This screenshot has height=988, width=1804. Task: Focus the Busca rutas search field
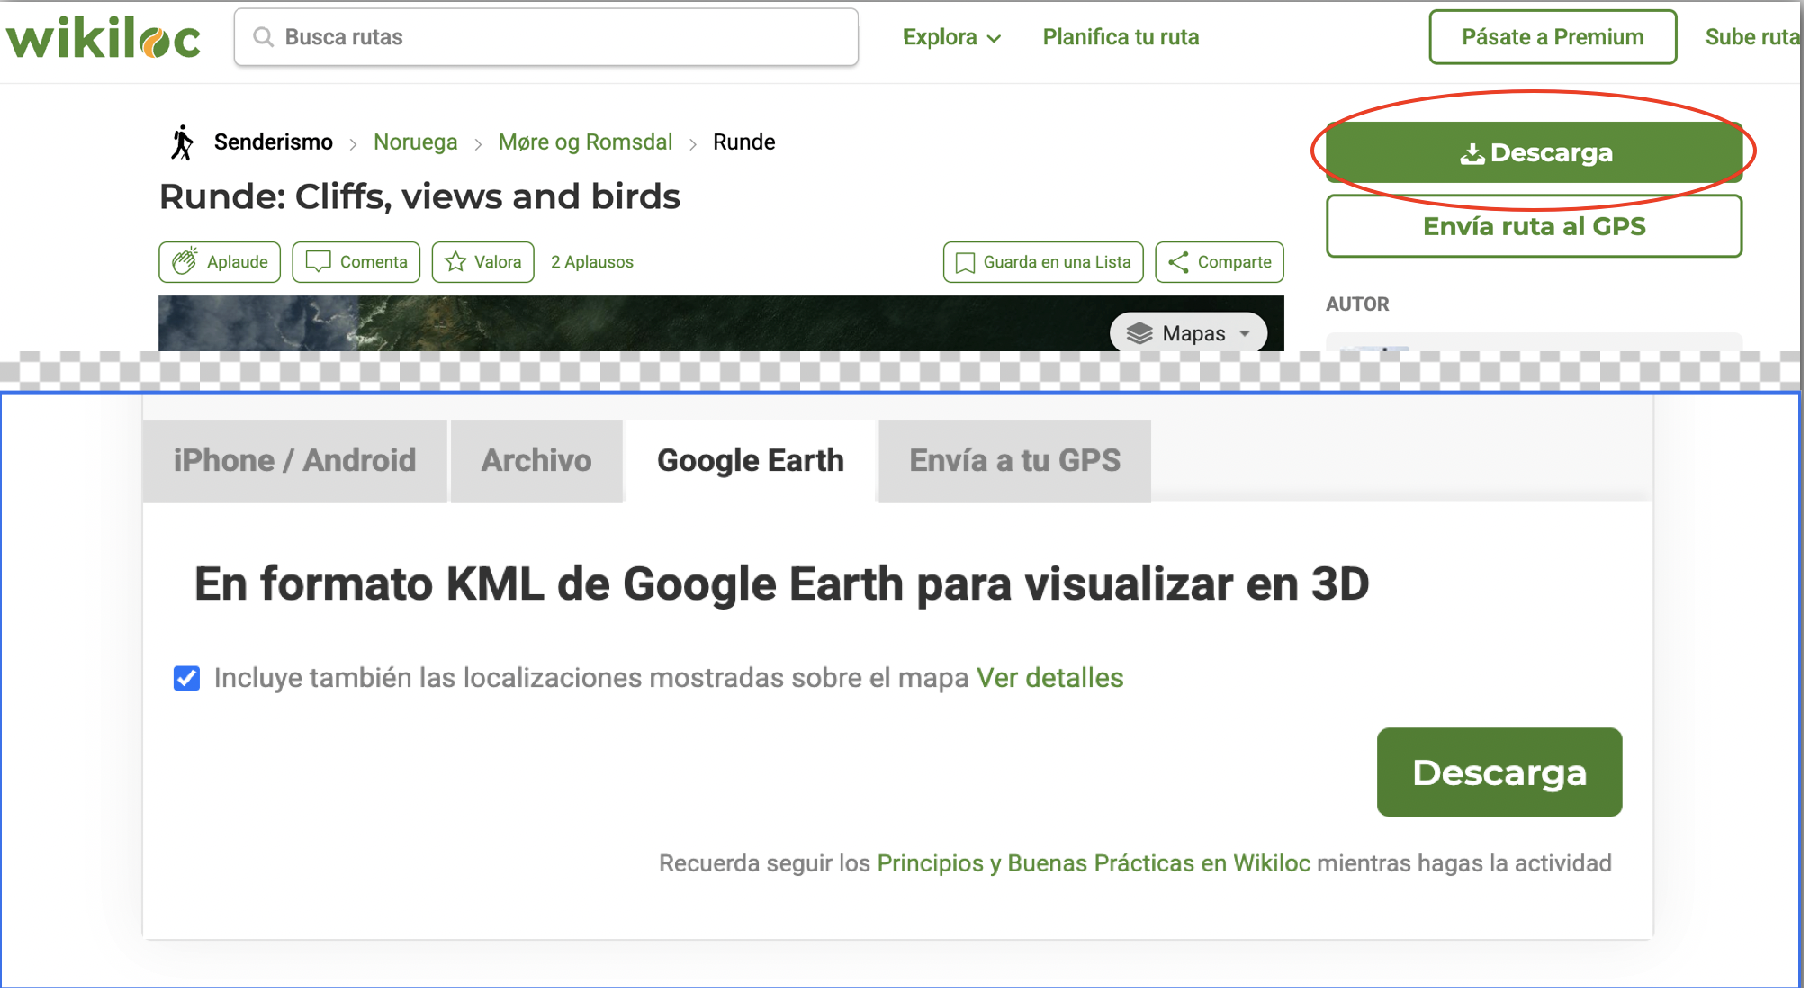pos(560,37)
